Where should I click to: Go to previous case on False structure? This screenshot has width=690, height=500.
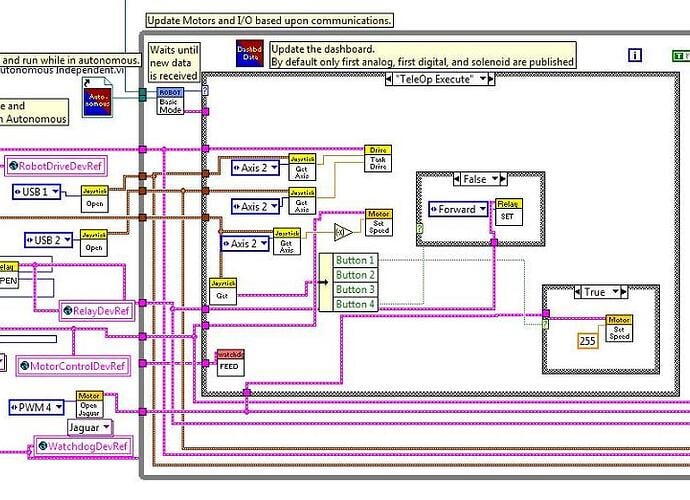pos(456,179)
